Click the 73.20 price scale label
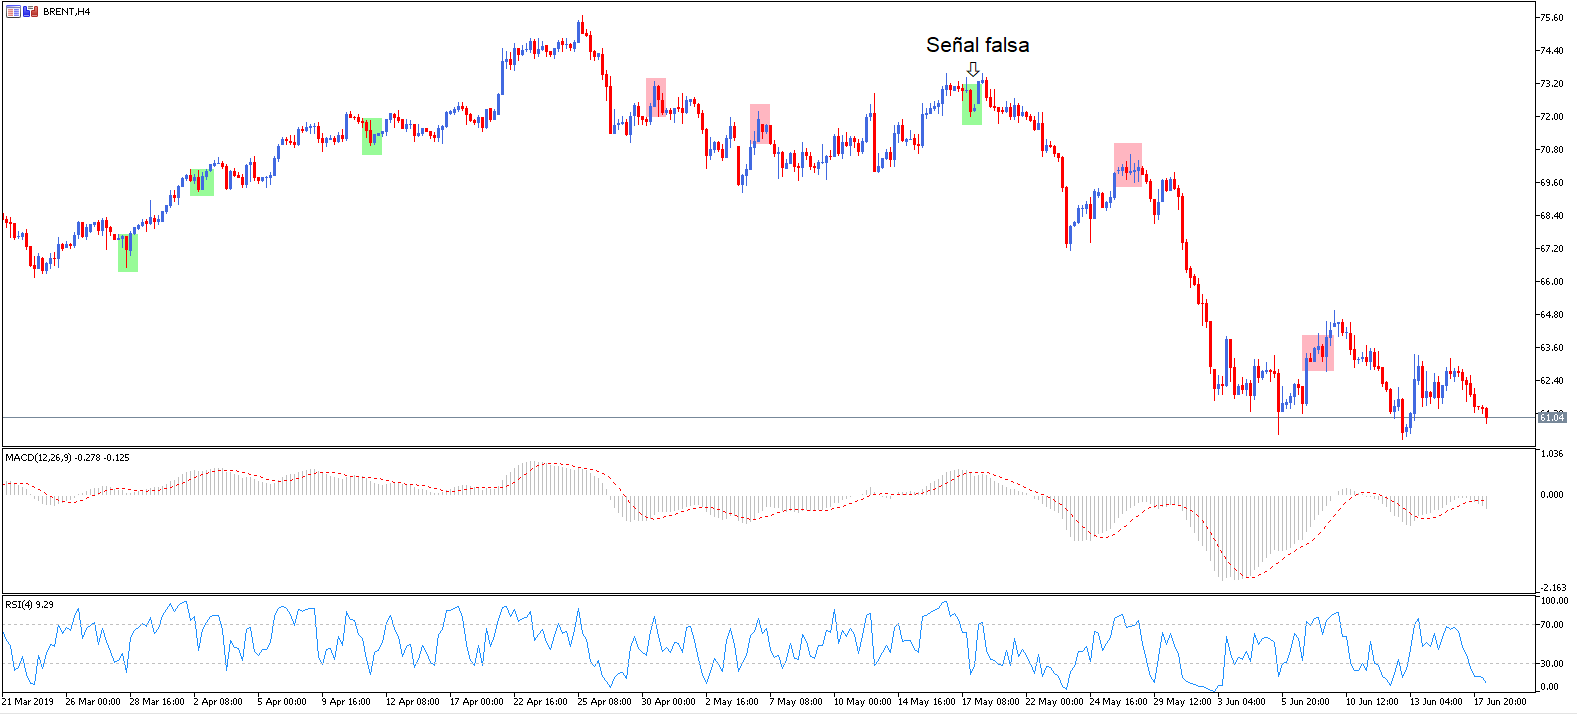The width and height of the screenshot is (1577, 714). coord(1552,84)
